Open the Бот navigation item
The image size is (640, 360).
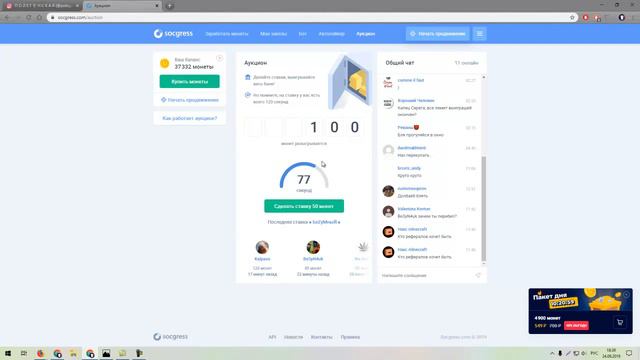302,34
